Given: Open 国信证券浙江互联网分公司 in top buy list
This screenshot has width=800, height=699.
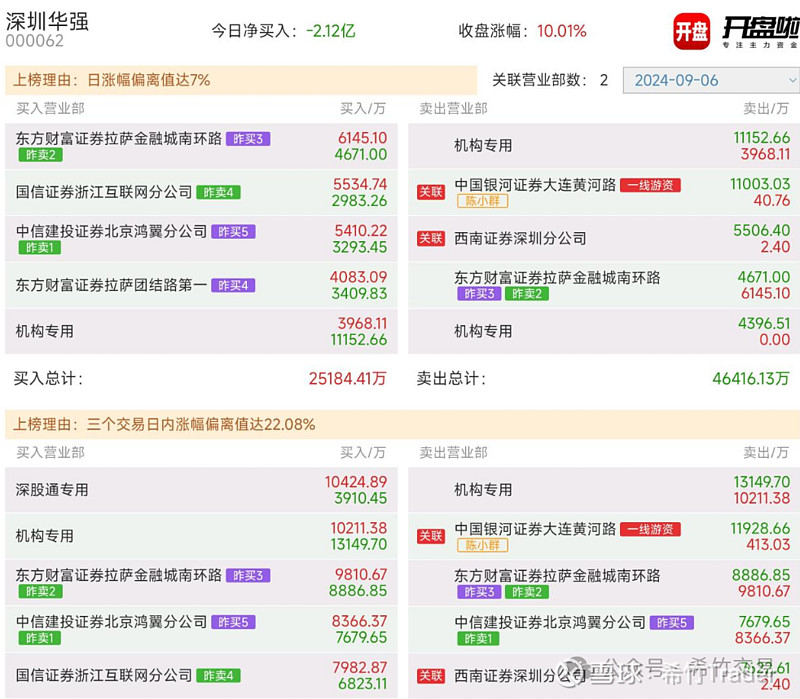Looking at the screenshot, I should click(104, 192).
